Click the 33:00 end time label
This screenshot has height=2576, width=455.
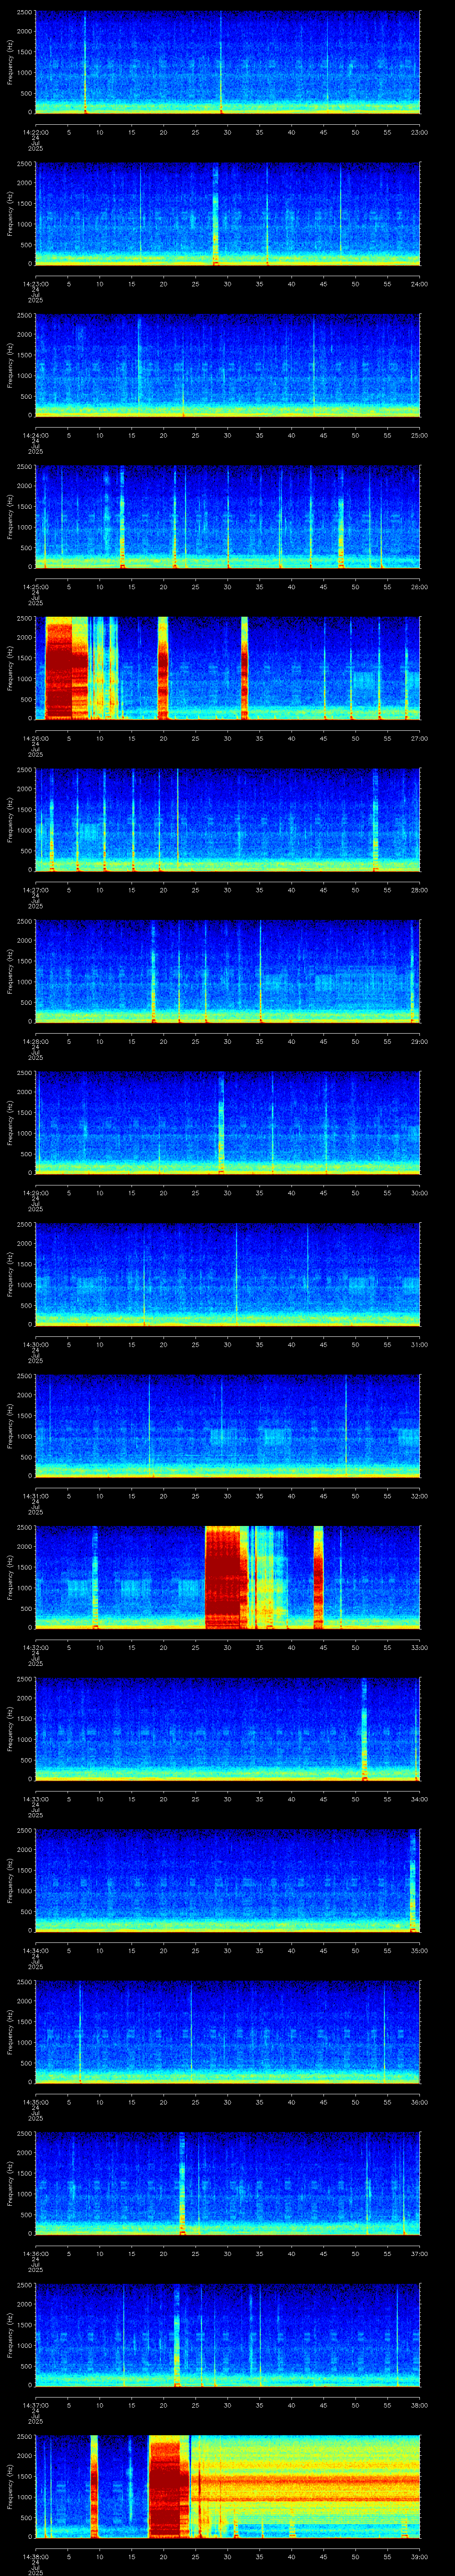tap(419, 1647)
